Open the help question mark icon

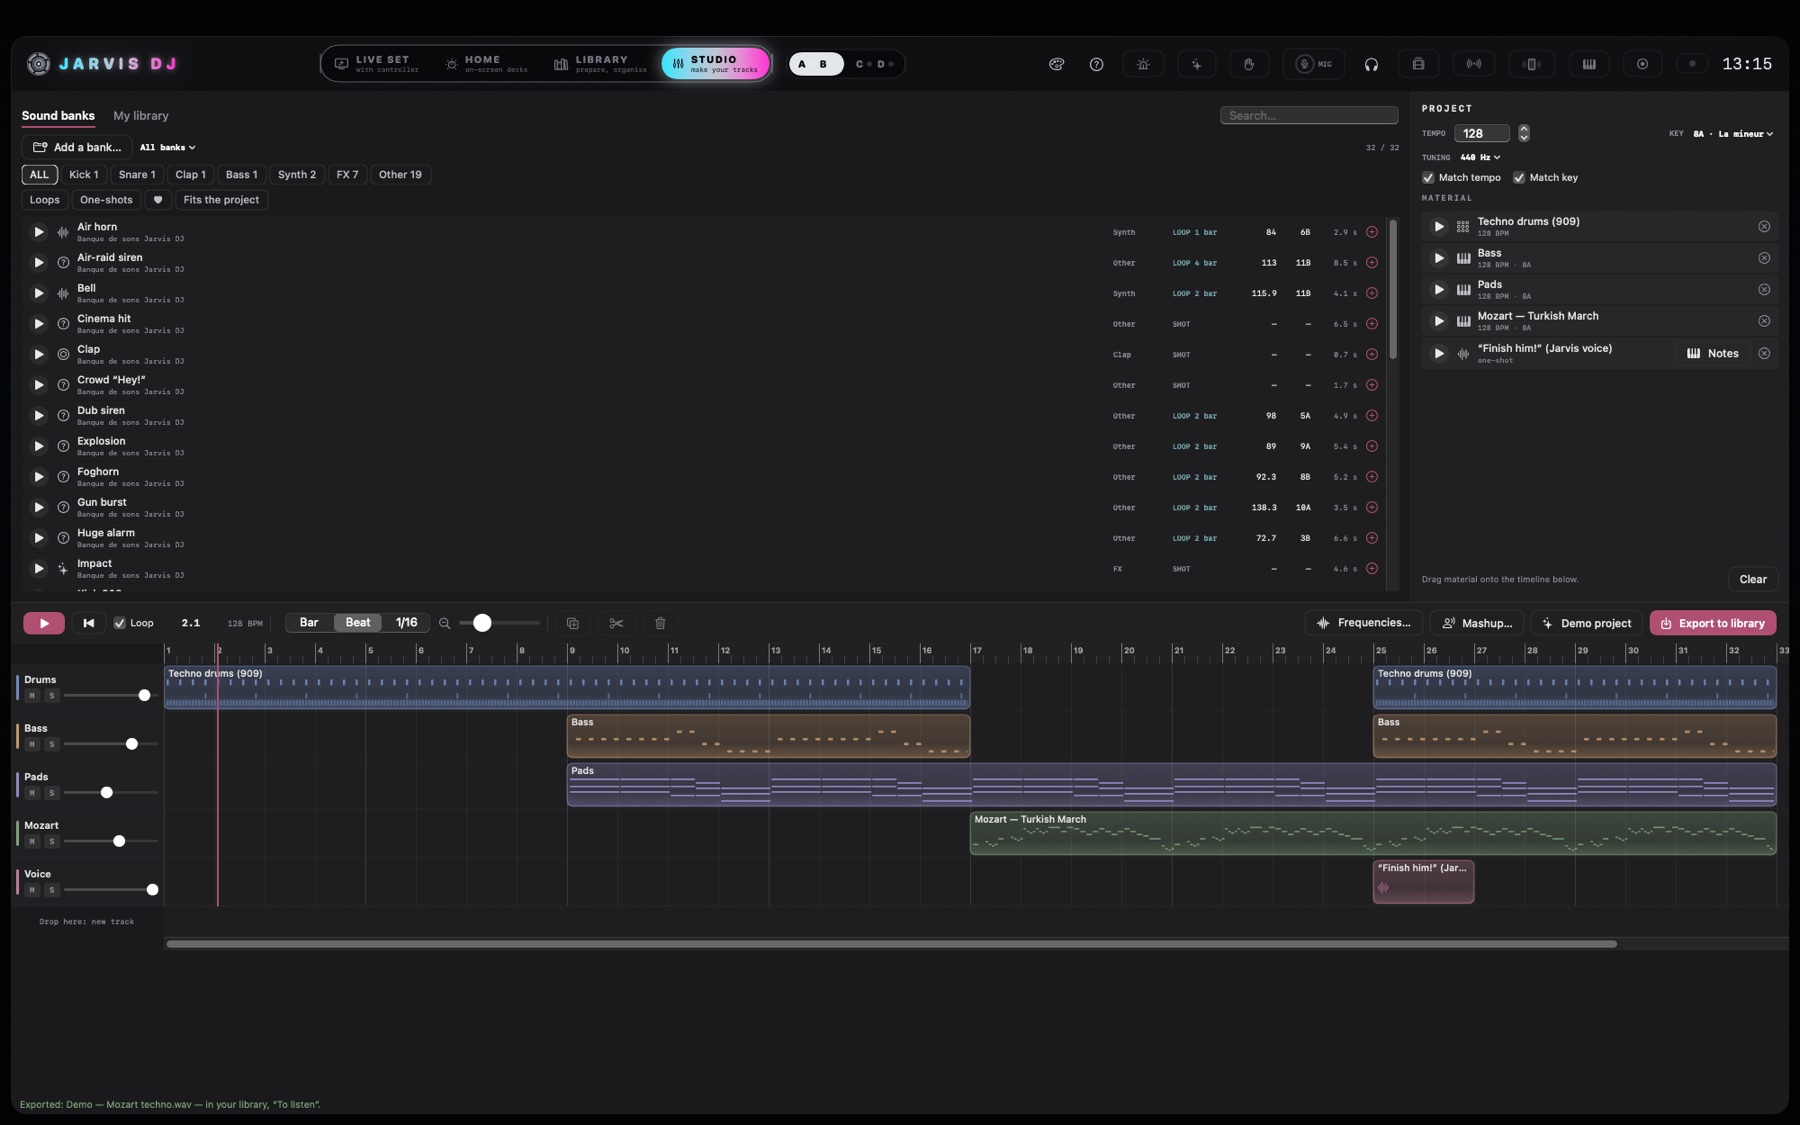[x=1096, y=64]
